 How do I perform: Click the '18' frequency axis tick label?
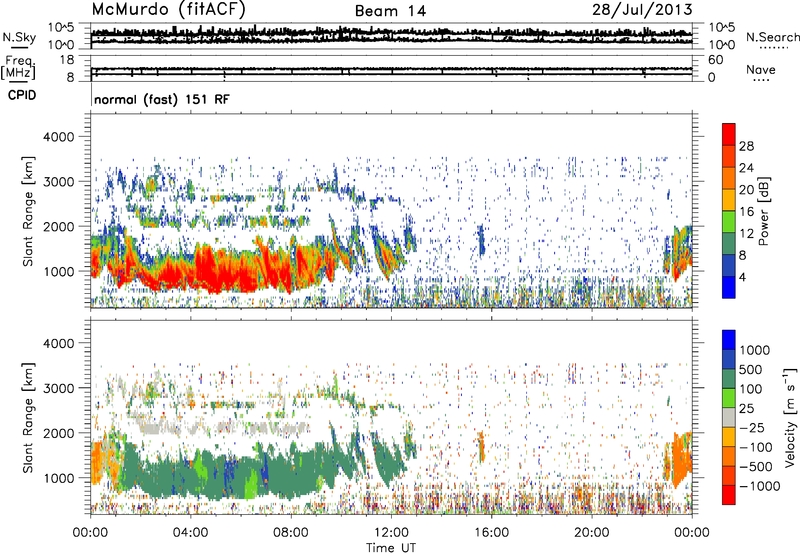pyautogui.click(x=67, y=60)
